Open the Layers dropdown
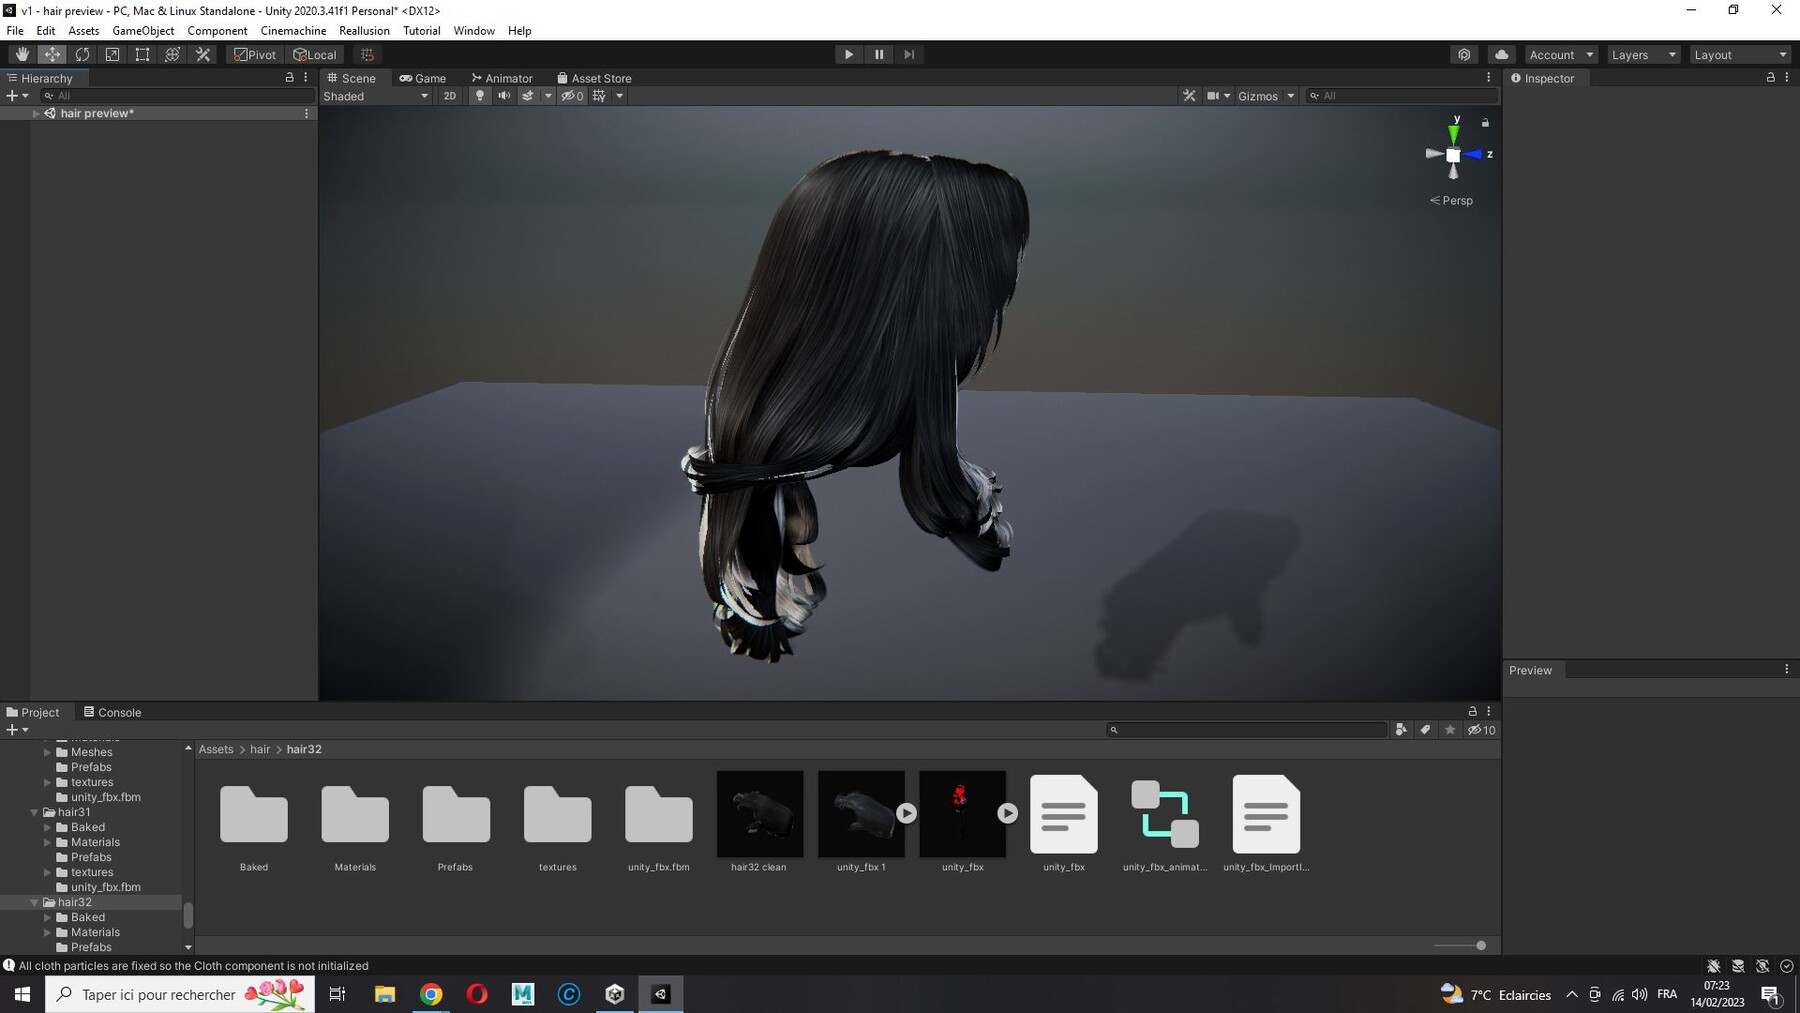The image size is (1800, 1013). point(1643,55)
